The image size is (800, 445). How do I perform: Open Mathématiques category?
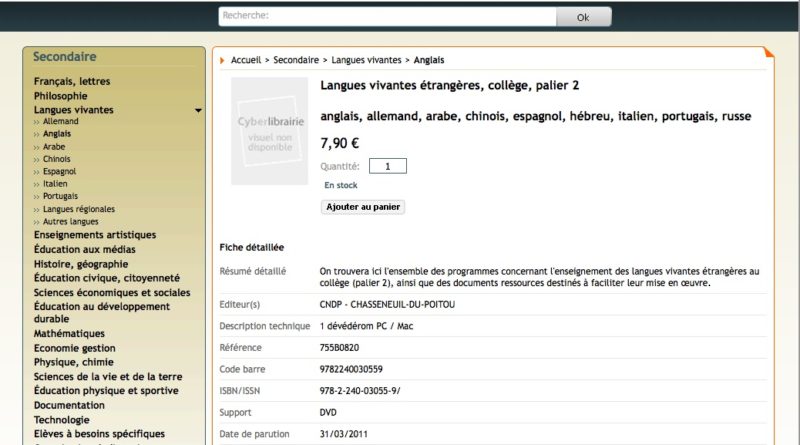tap(69, 333)
